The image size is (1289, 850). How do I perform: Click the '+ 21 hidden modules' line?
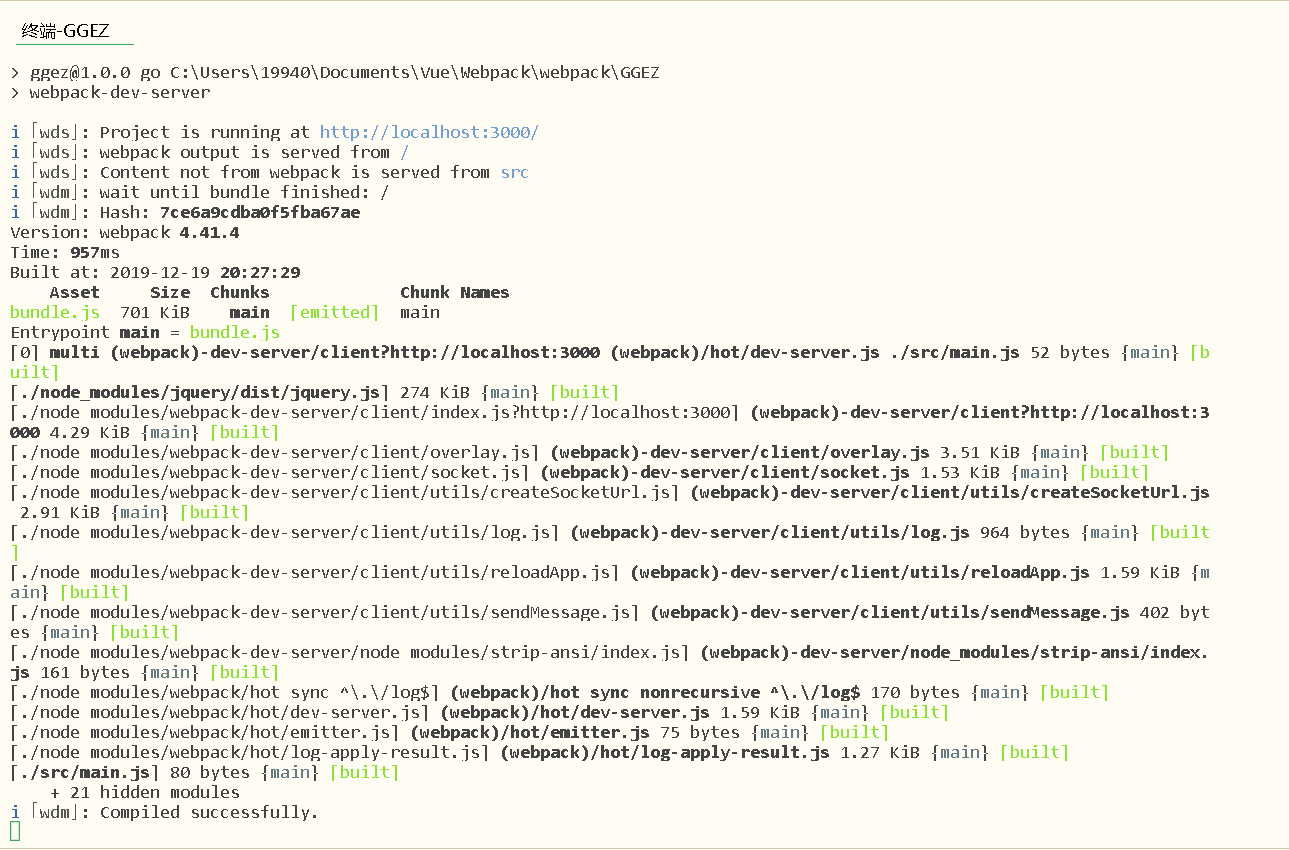[145, 792]
